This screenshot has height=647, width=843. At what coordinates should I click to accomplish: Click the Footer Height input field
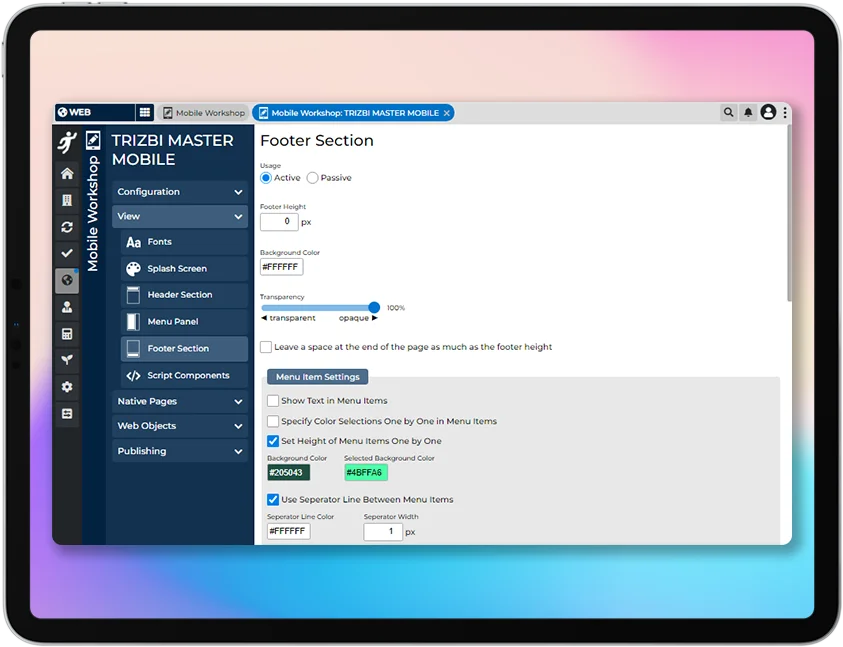click(278, 221)
